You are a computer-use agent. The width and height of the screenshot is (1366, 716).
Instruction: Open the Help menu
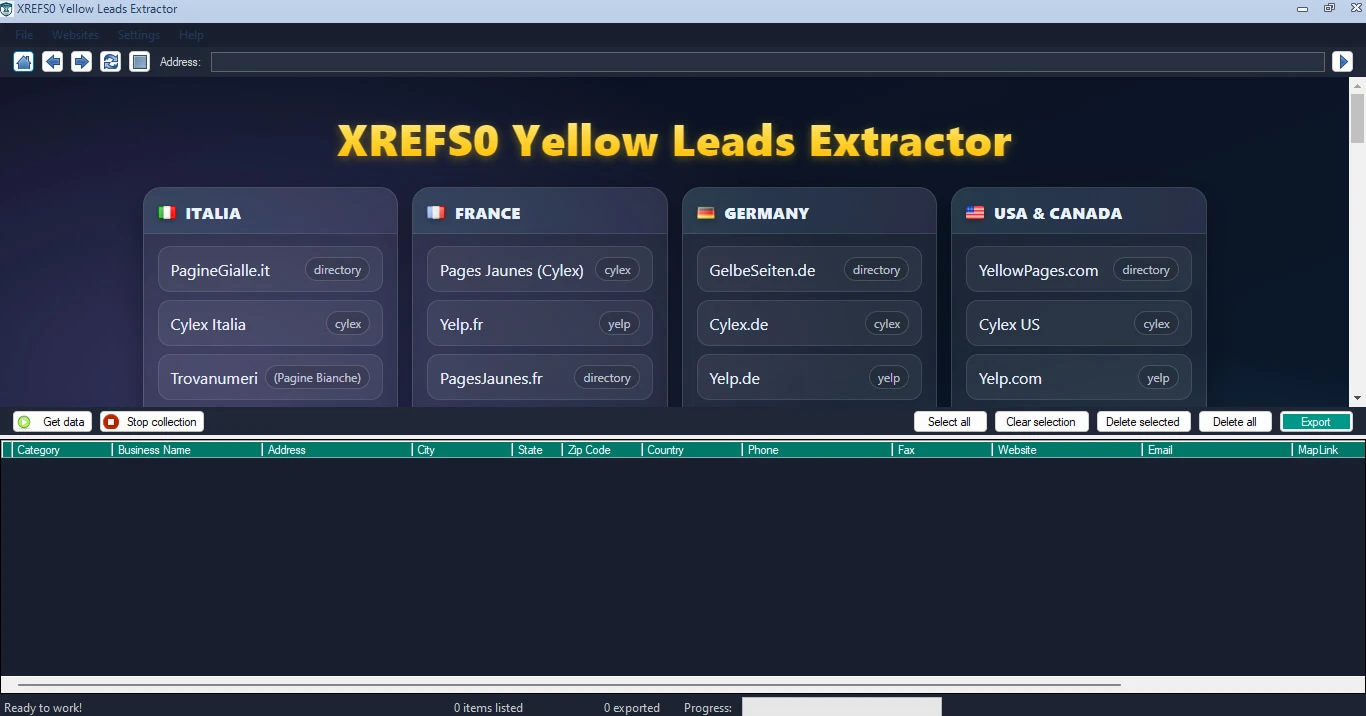(191, 35)
